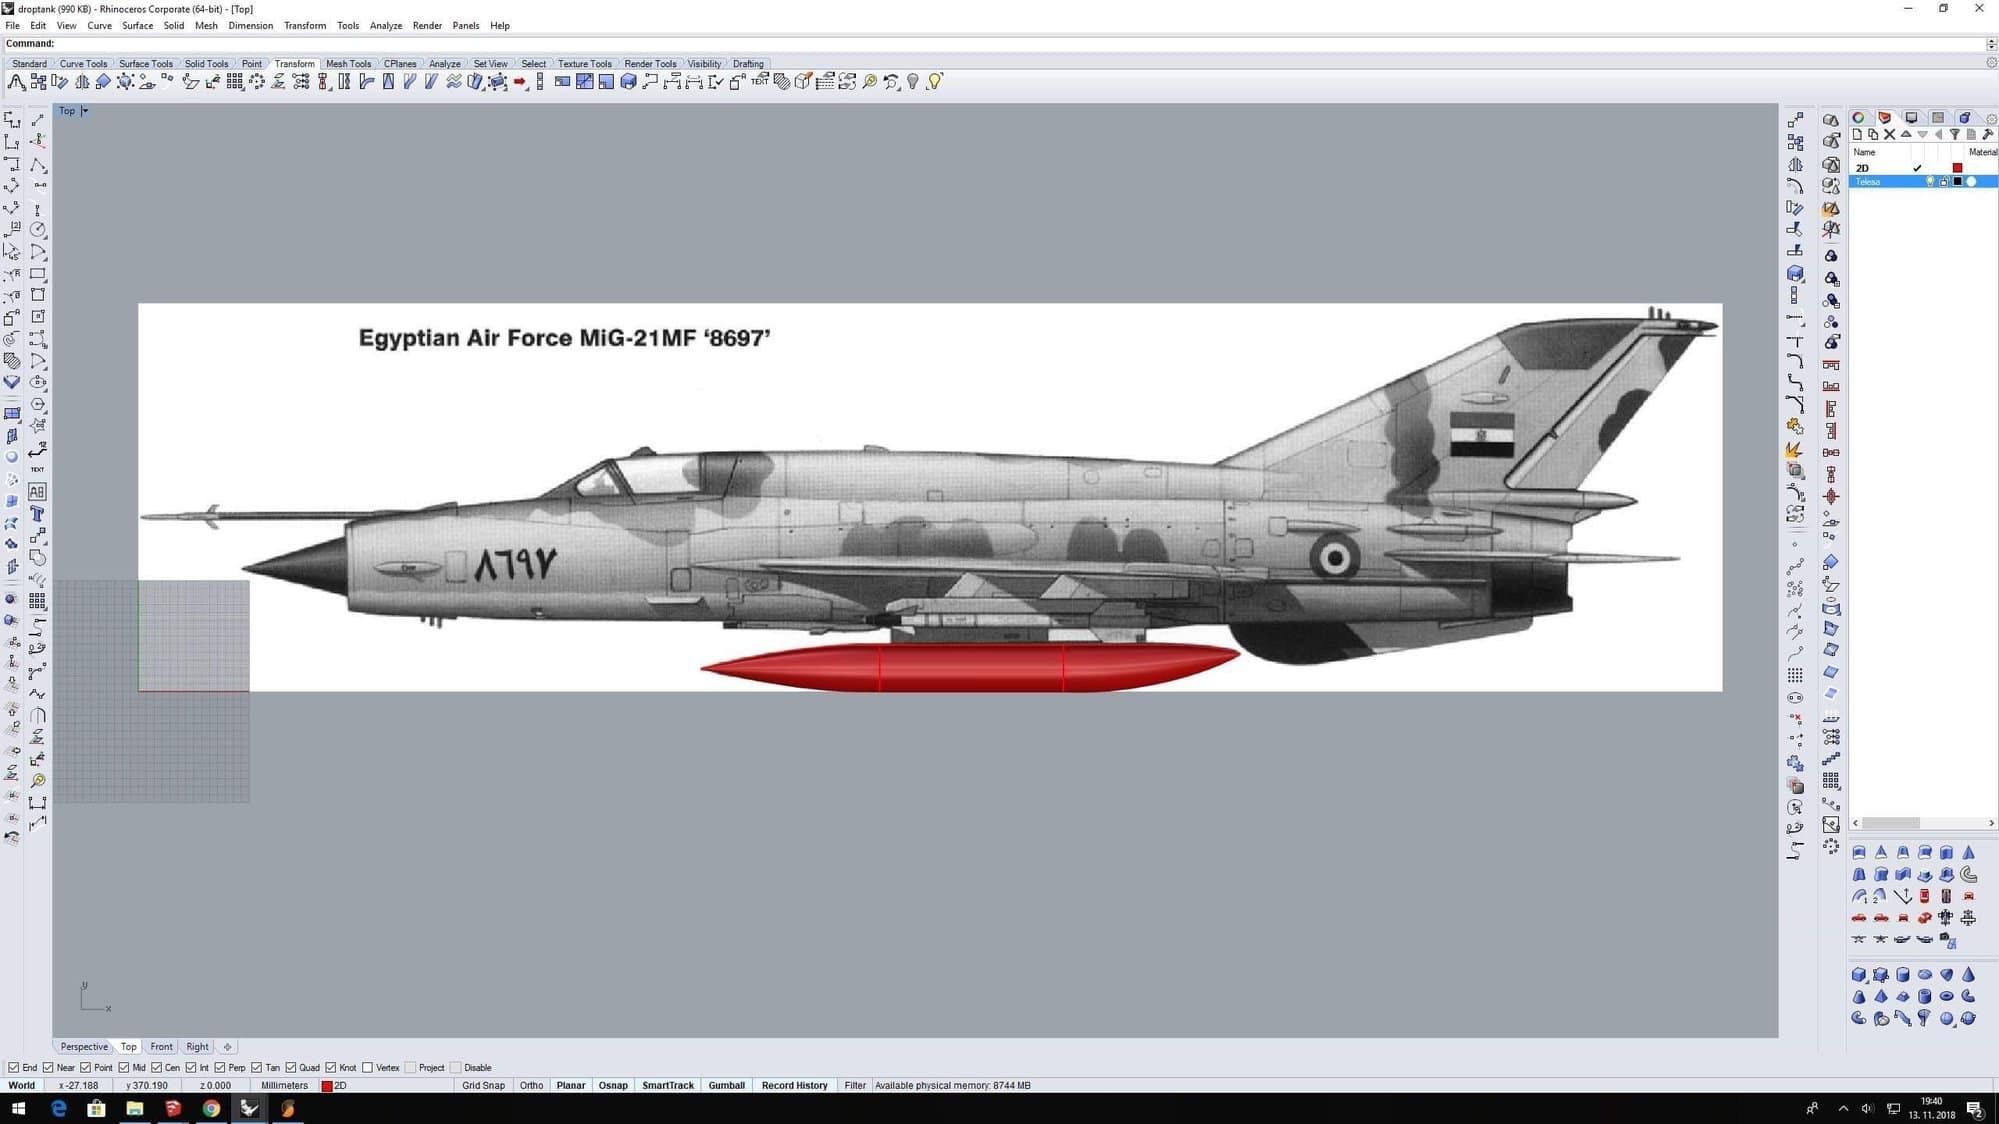The image size is (1999, 1124).
Task: Select the rectangular Array tool in Transform toolbar
Action: tap(235, 82)
